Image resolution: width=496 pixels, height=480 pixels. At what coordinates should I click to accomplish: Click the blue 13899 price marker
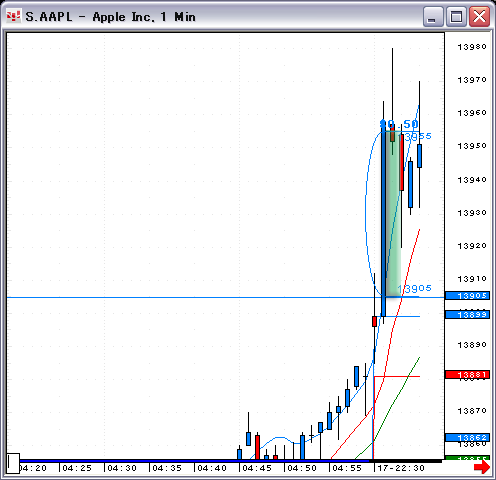pyautogui.click(x=467, y=314)
